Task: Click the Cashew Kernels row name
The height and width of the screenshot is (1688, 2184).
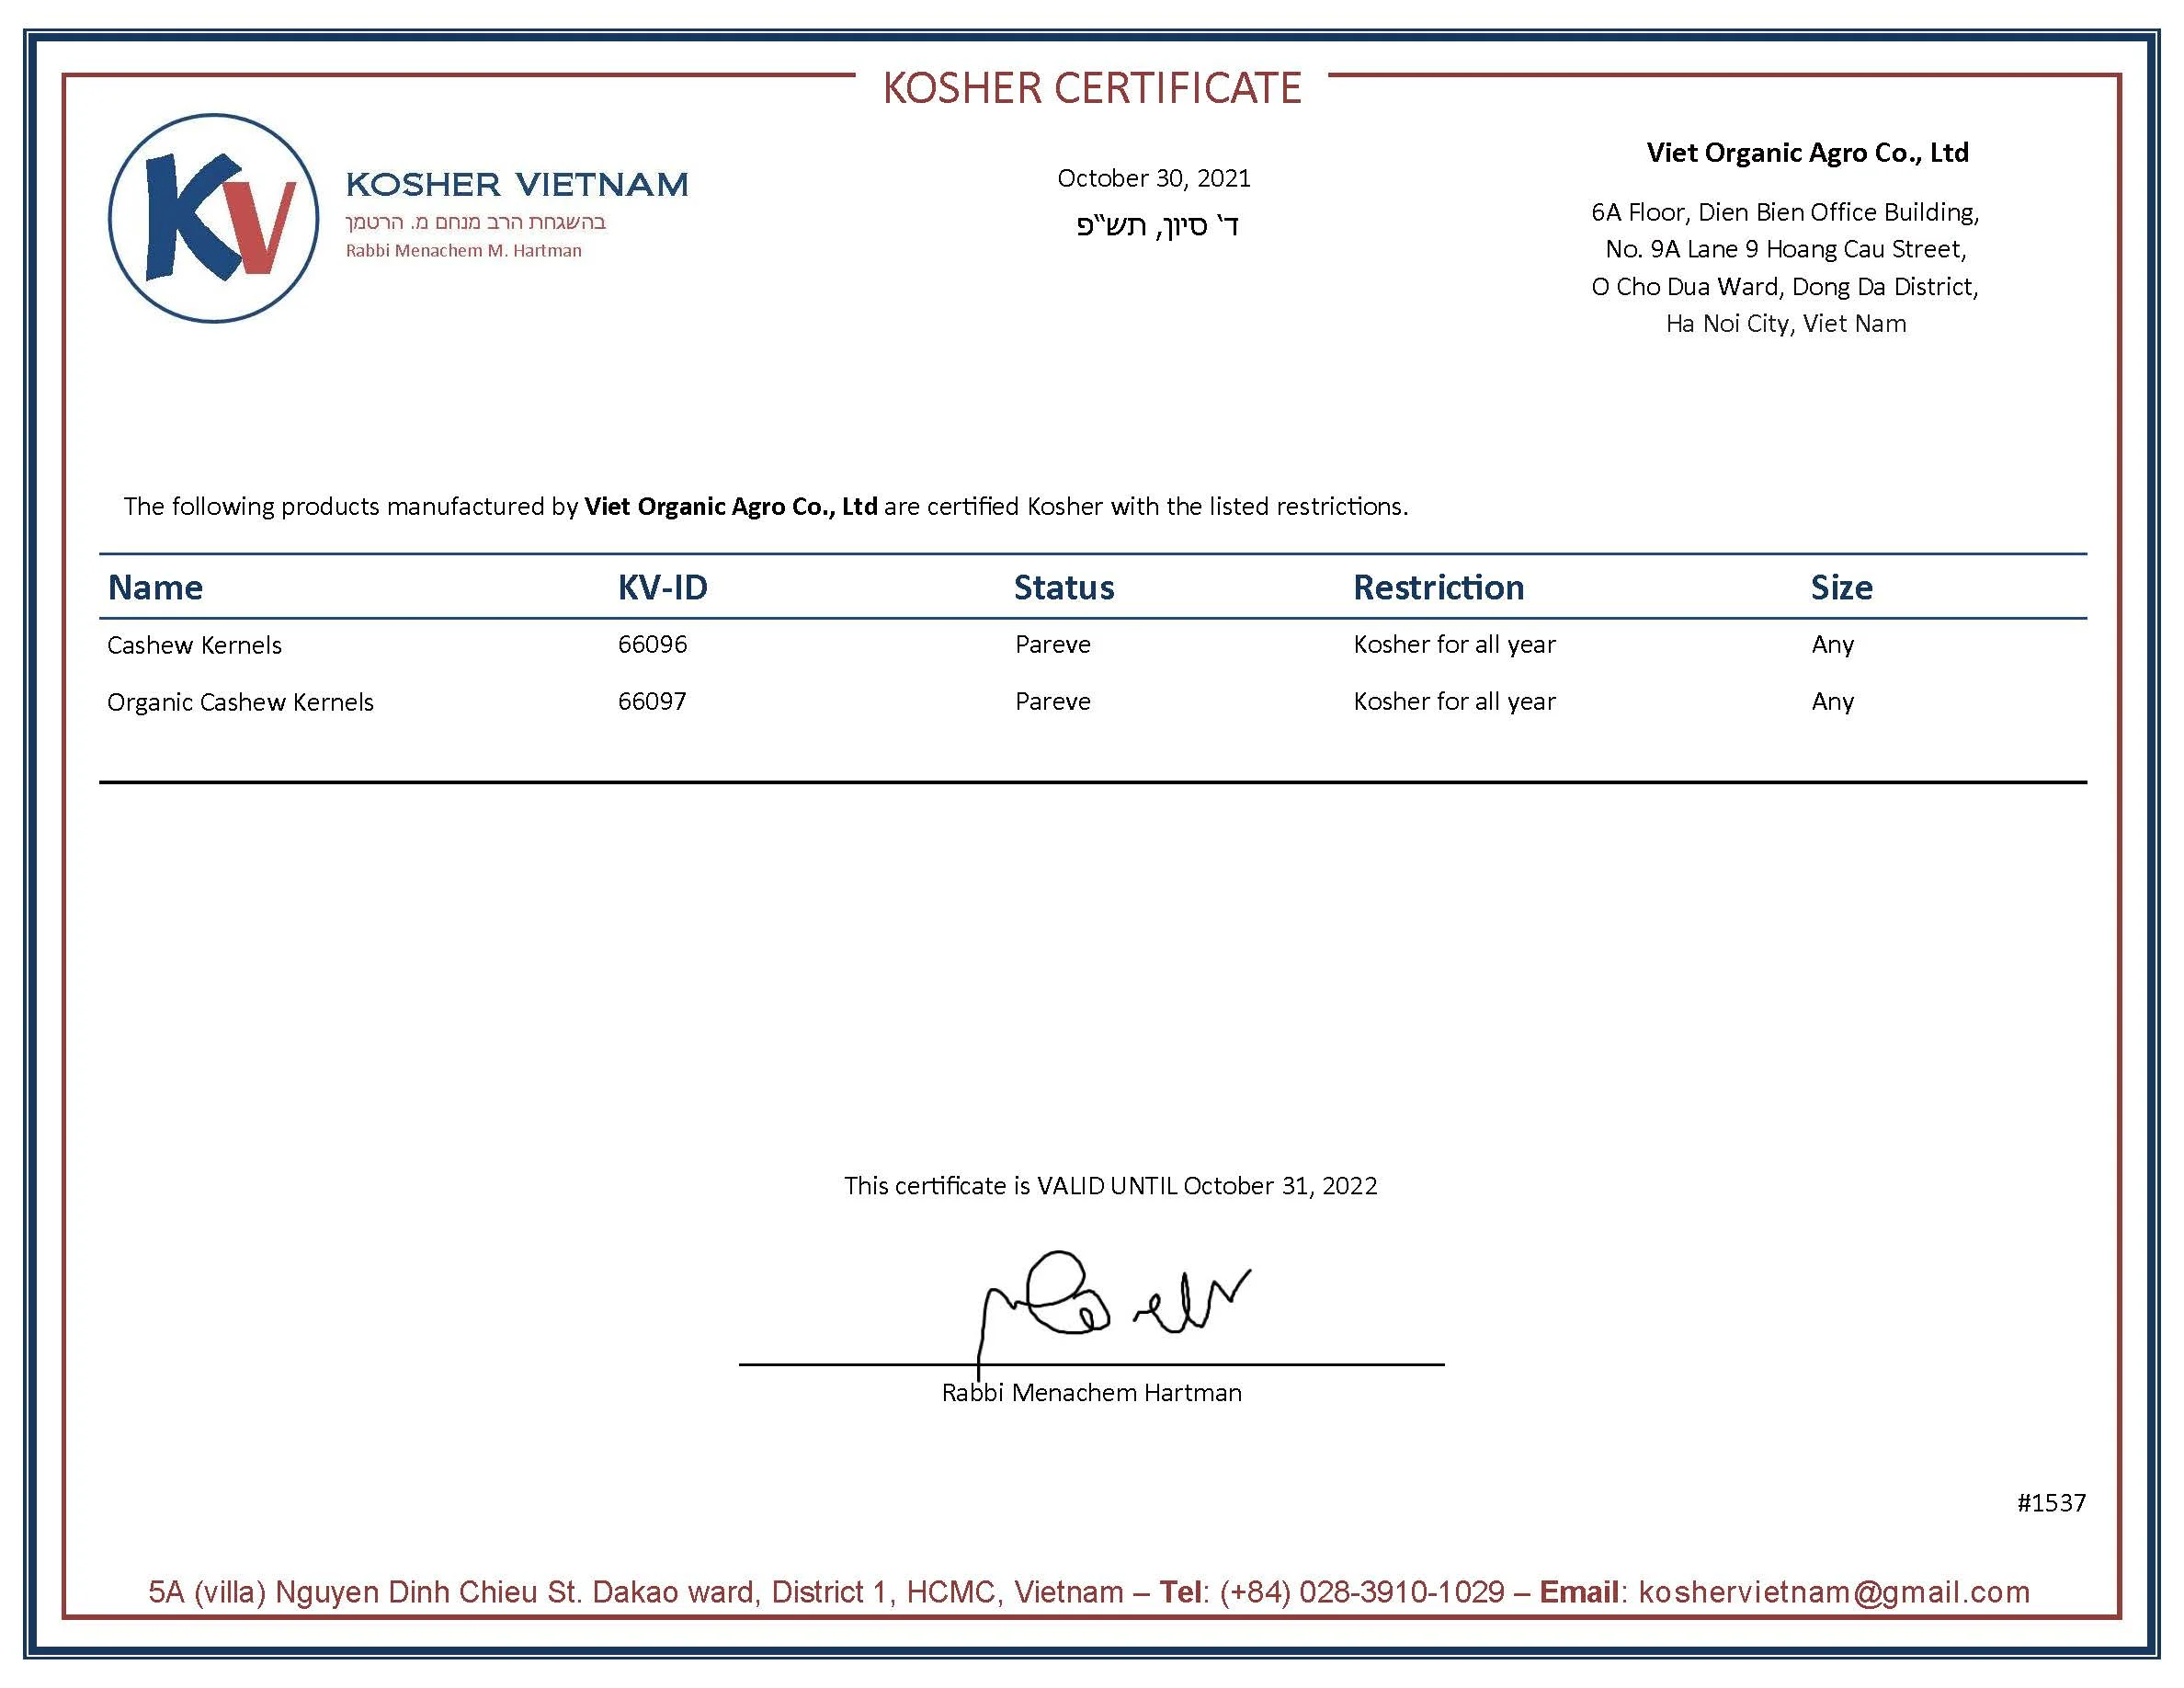Action: click(x=194, y=645)
